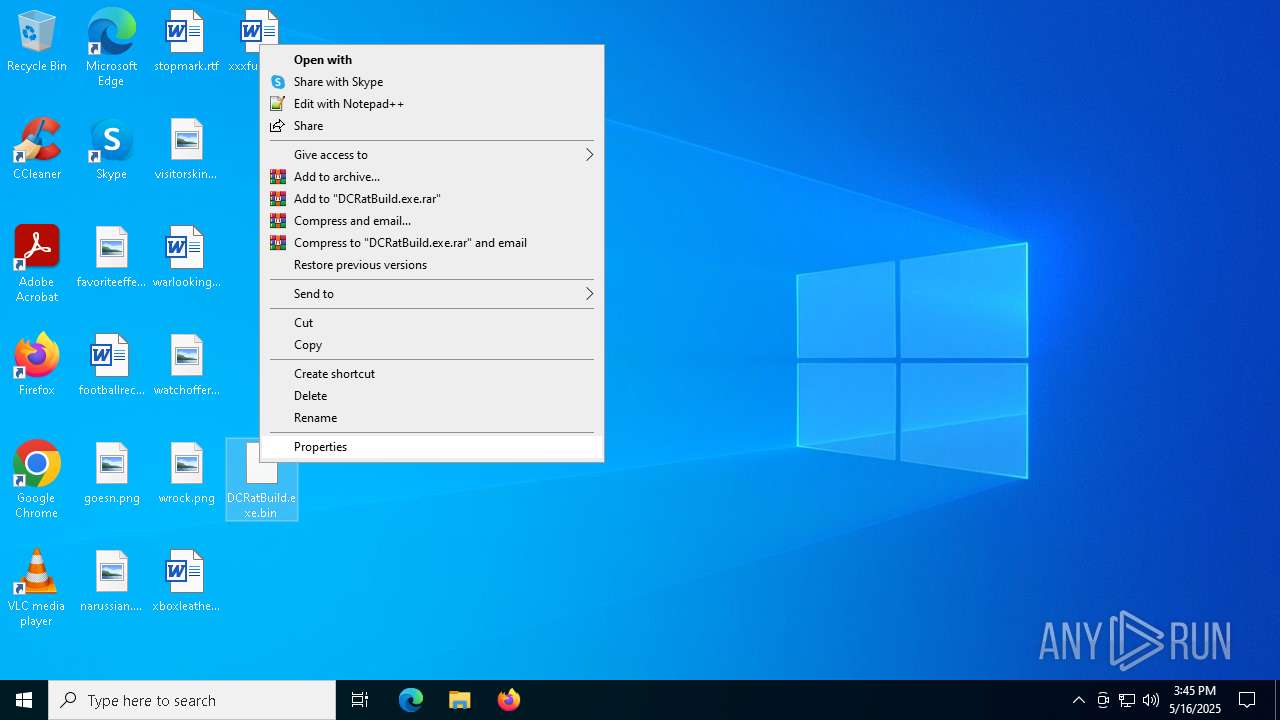Choose Add to "DCRatBuild.exe.rar"
The image size is (1280, 720).
(x=432, y=199)
